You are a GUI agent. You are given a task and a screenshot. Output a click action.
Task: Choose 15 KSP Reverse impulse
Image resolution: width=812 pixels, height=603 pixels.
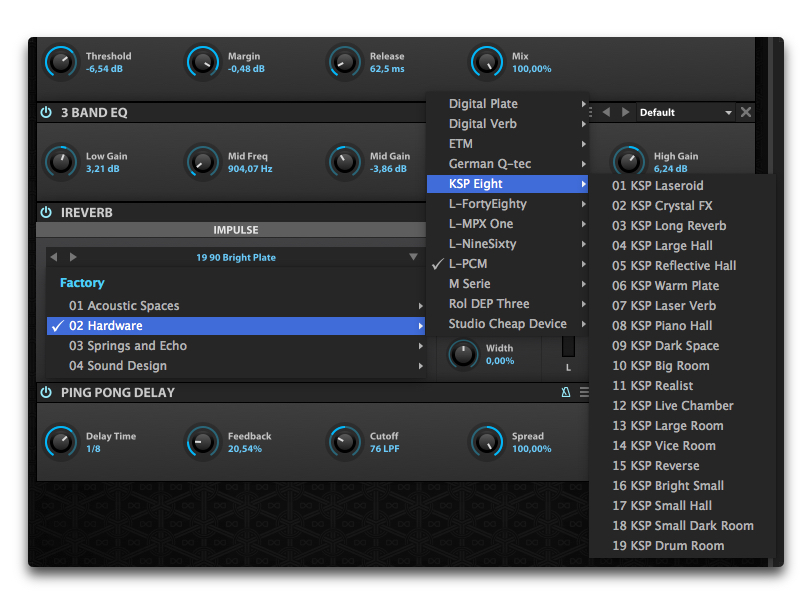pos(683,466)
